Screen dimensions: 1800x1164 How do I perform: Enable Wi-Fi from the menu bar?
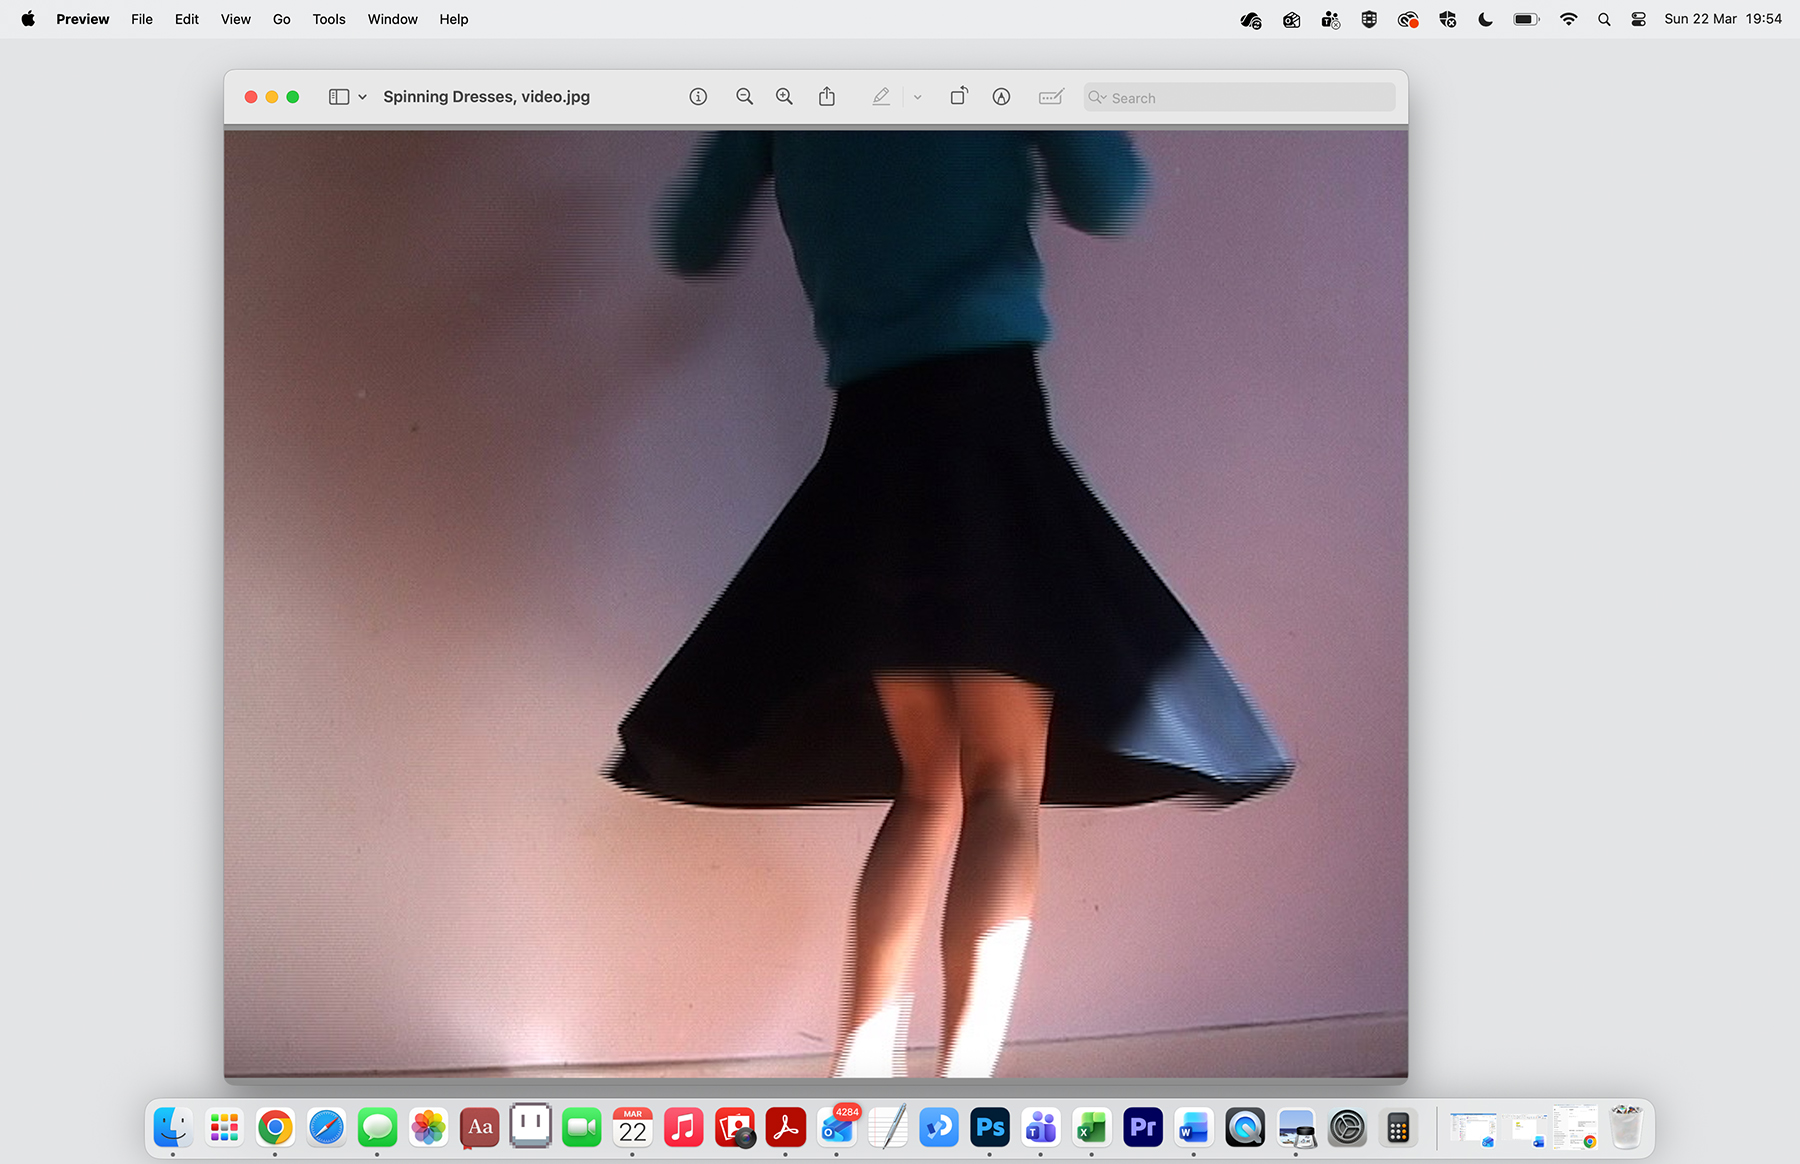(1568, 18)
